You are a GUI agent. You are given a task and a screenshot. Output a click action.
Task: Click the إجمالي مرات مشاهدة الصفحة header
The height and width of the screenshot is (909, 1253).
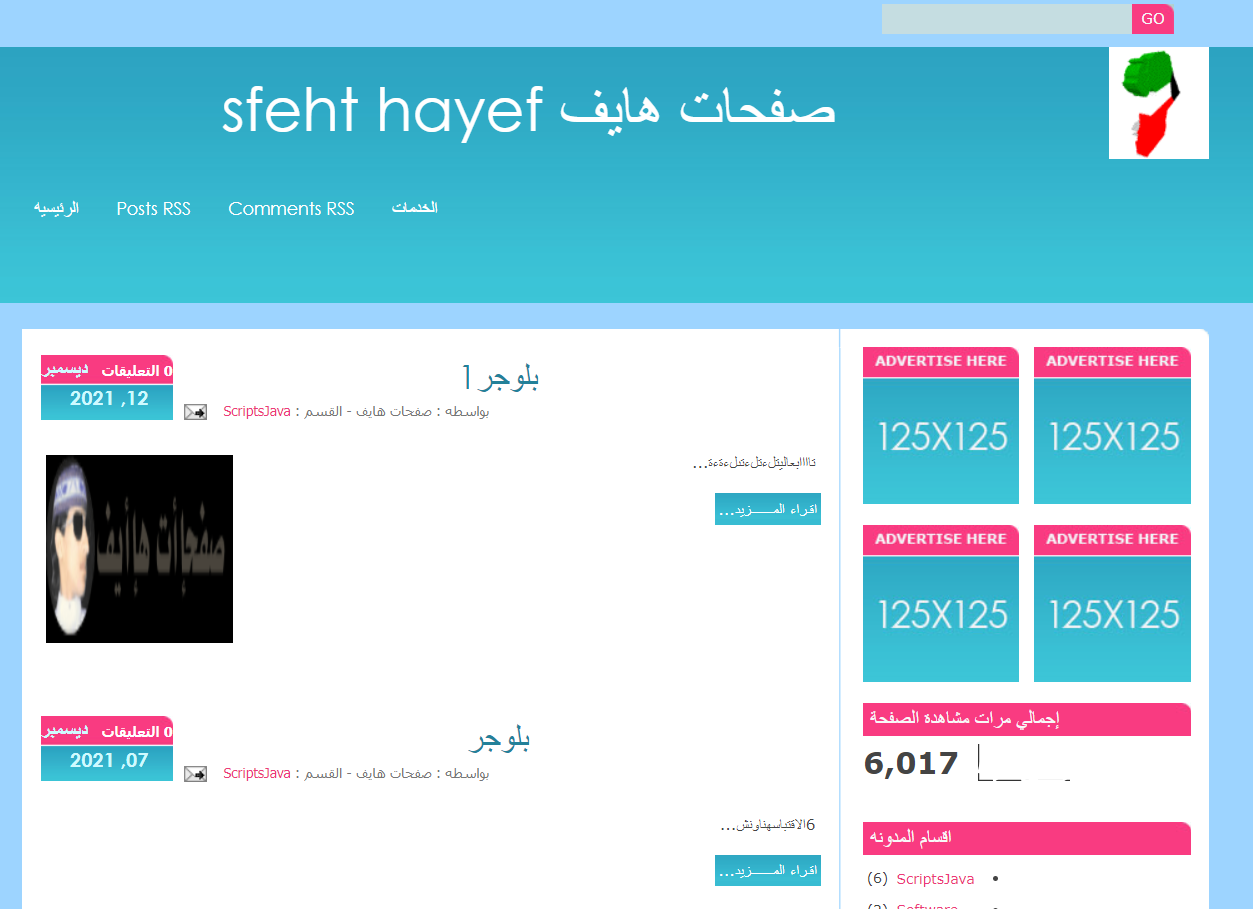click(x=1027, y=719)
